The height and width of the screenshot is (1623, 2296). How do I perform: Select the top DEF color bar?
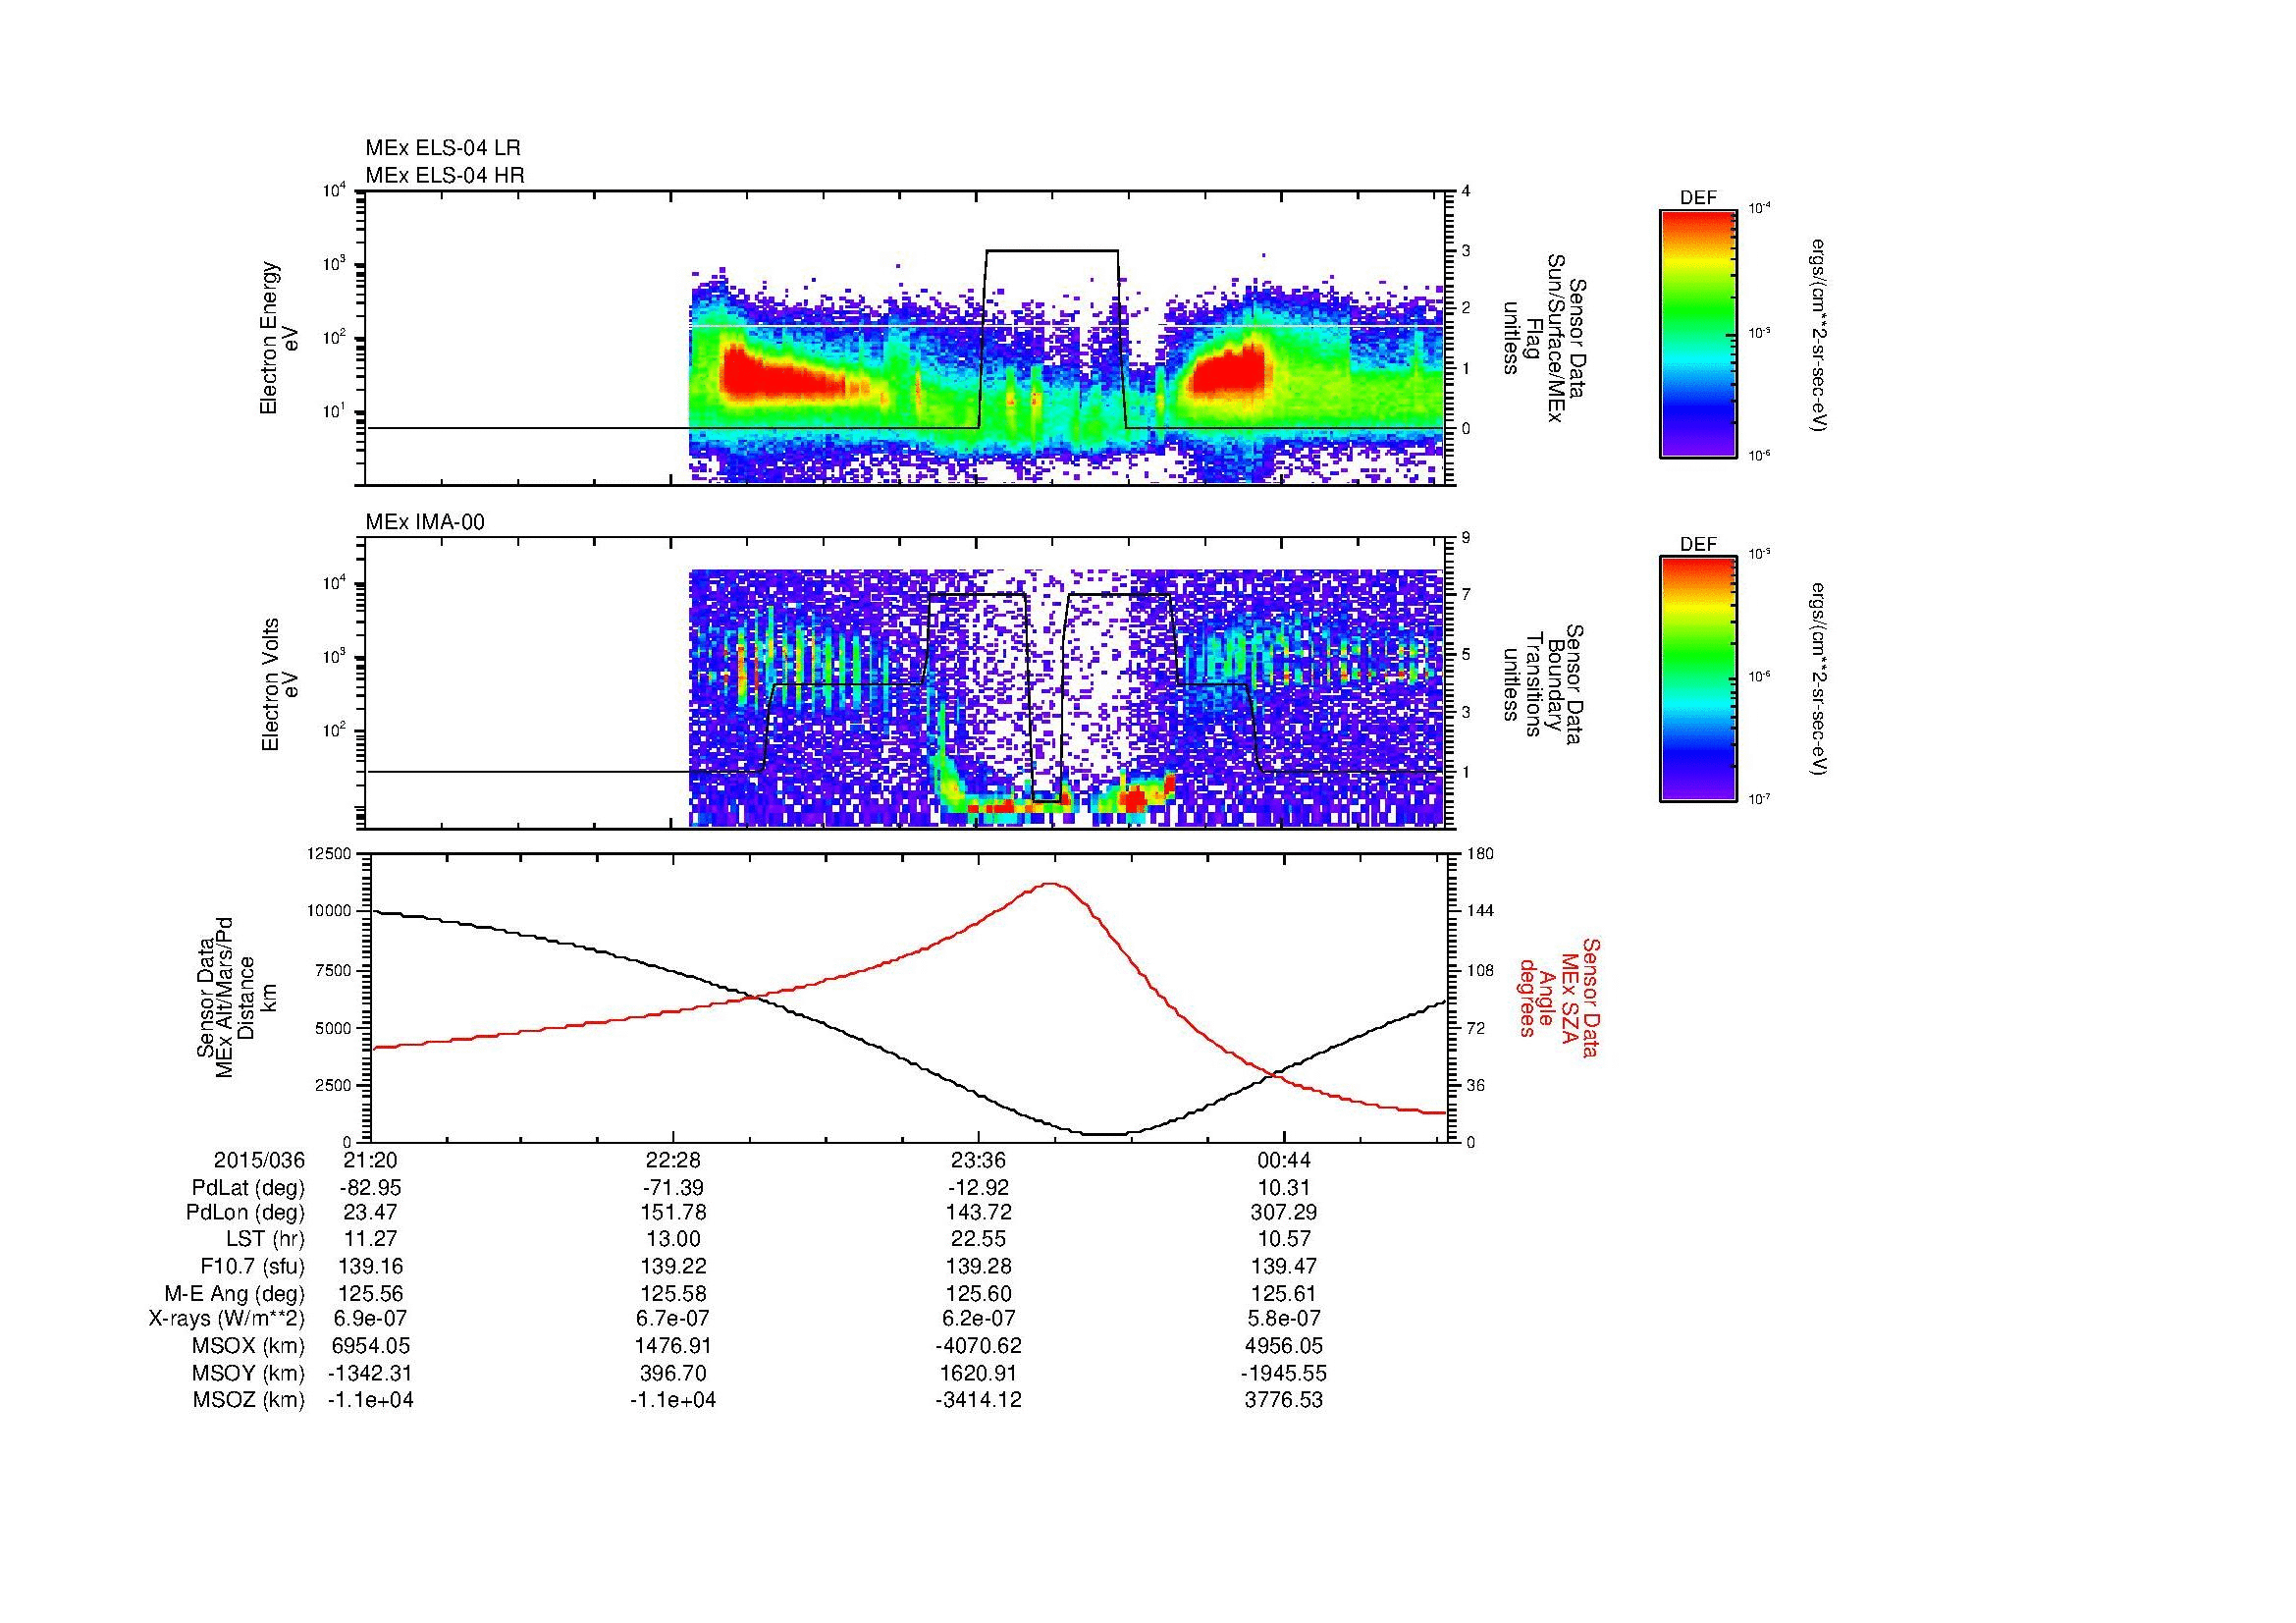(x=1698, y=333)
